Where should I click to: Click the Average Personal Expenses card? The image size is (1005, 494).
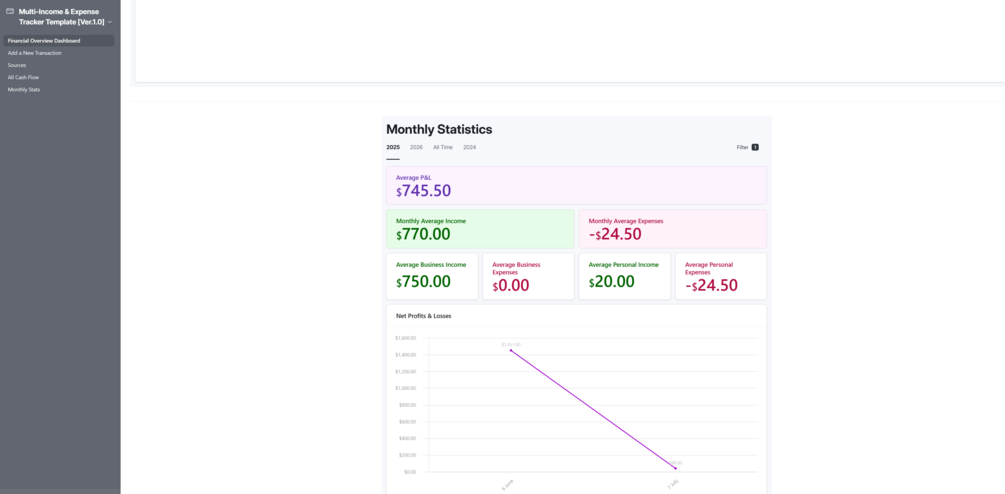coord(720,276)
